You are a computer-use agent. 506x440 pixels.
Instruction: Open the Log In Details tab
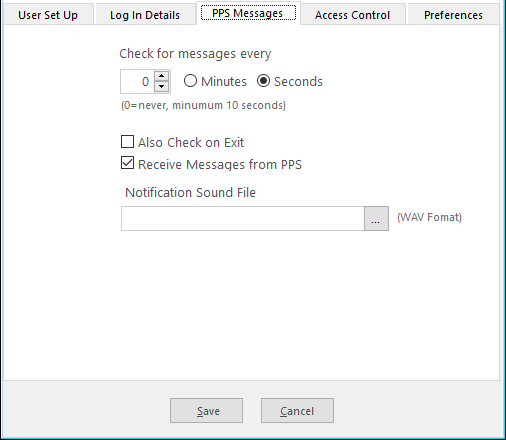(x=145, y=15)
